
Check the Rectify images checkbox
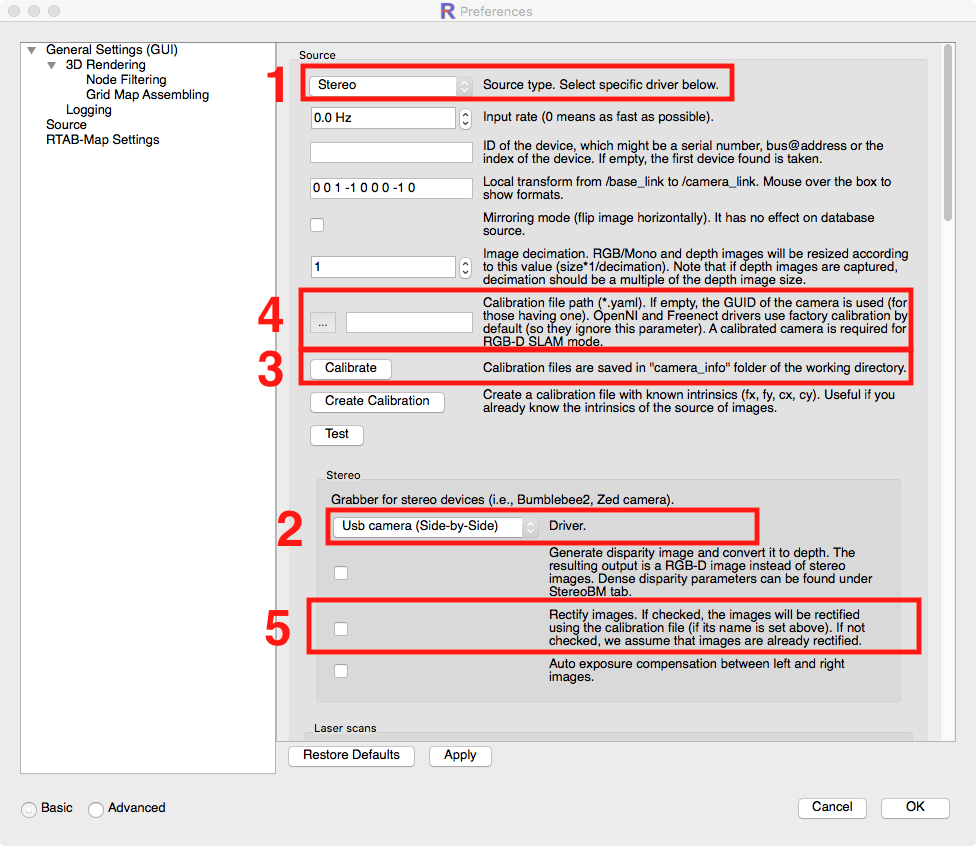(x=341, y=629)
